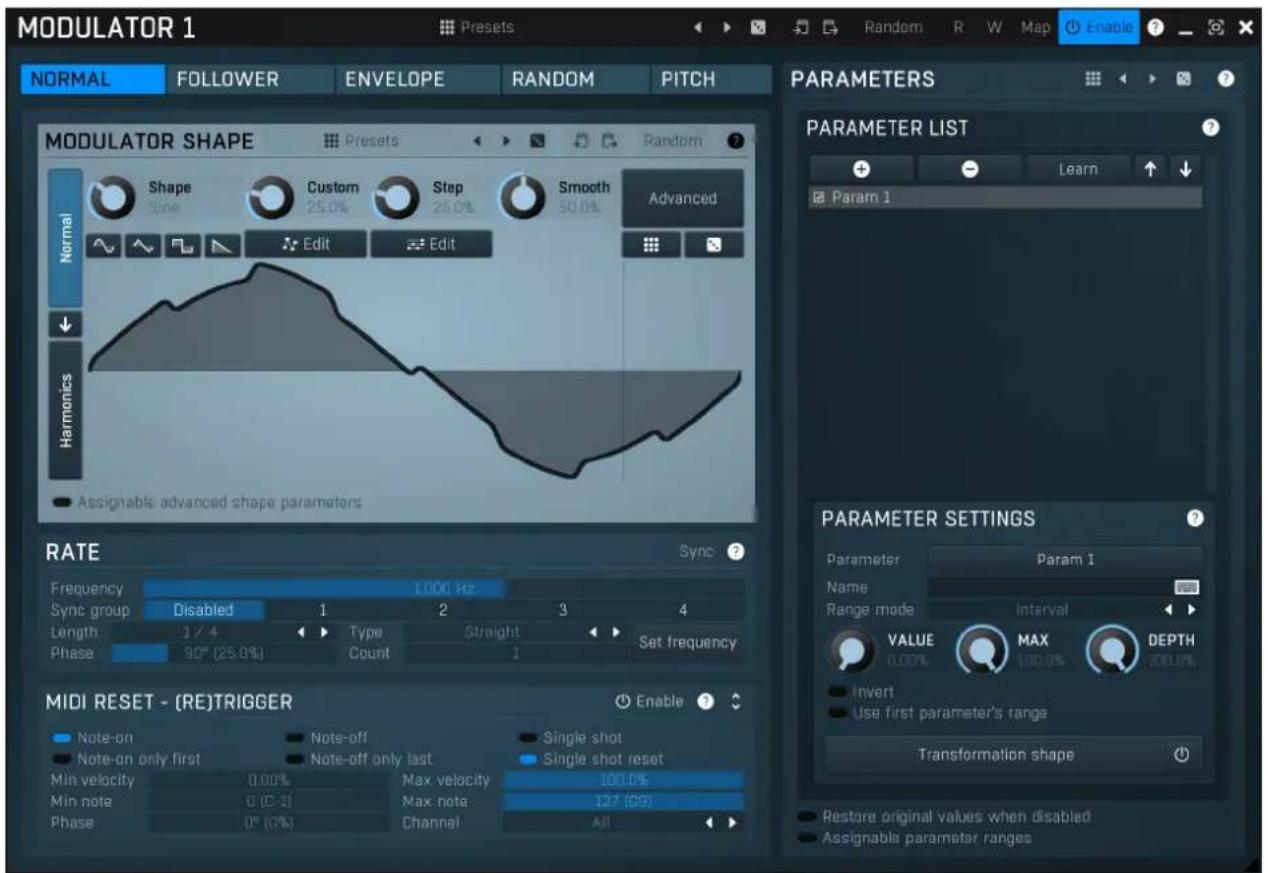Open Parameters panel presets grid icon
Image resolution: width=1268 pixels, height=873 pixels.
pos(1095,80)
